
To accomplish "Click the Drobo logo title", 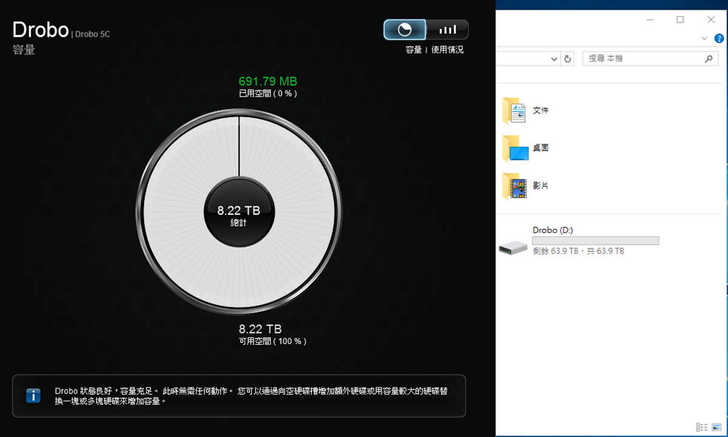I will (x=40, y=30).
